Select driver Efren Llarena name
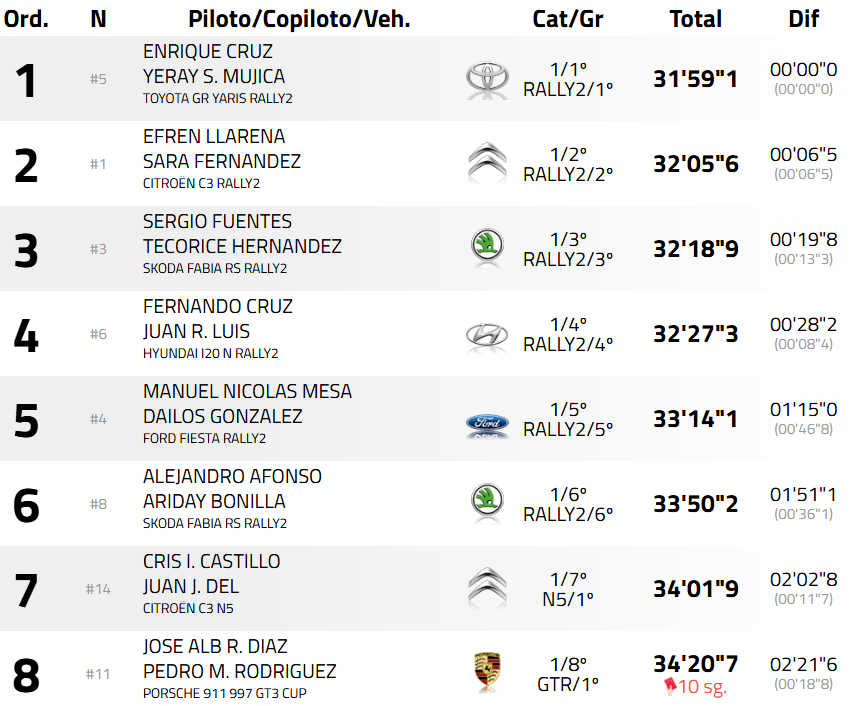 click(x=214, y=136)
